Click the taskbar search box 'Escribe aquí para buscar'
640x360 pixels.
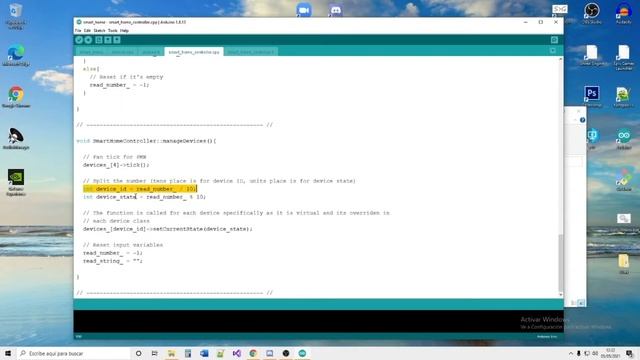click(x=73, y=353)
